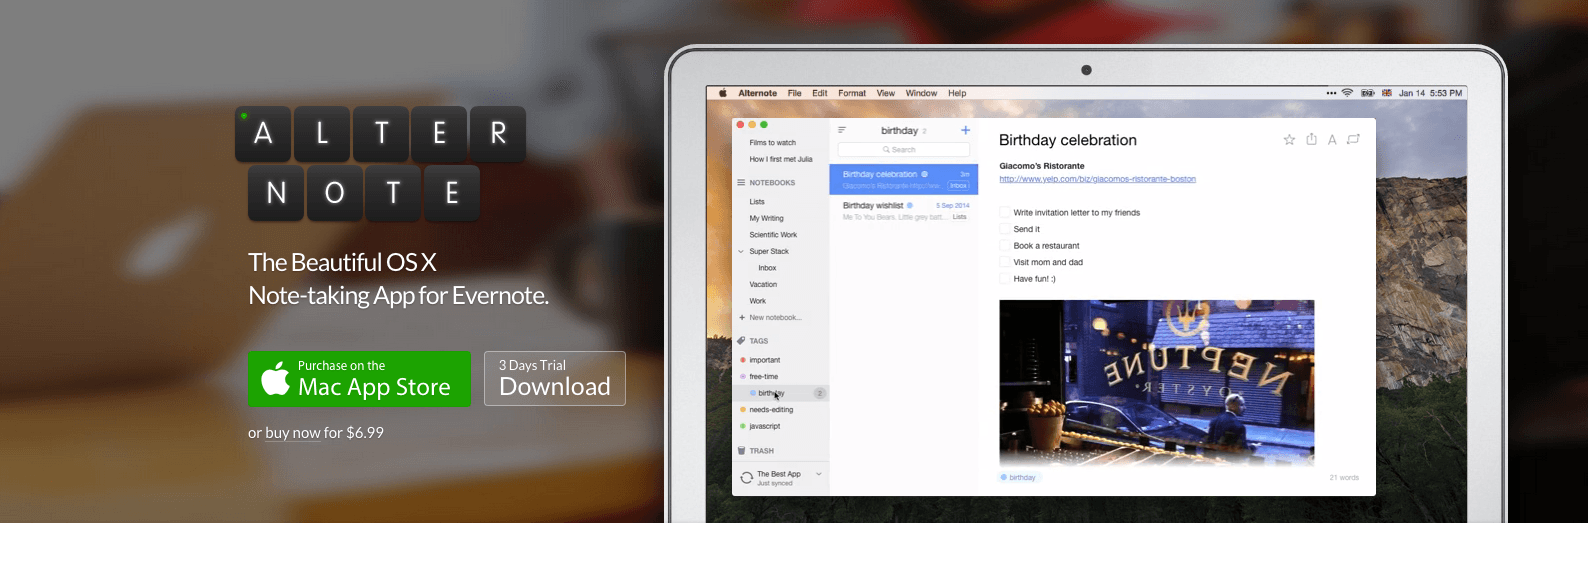The image size is (1588, 569).
Task: Open the Window menu
Action: [921, 93]
